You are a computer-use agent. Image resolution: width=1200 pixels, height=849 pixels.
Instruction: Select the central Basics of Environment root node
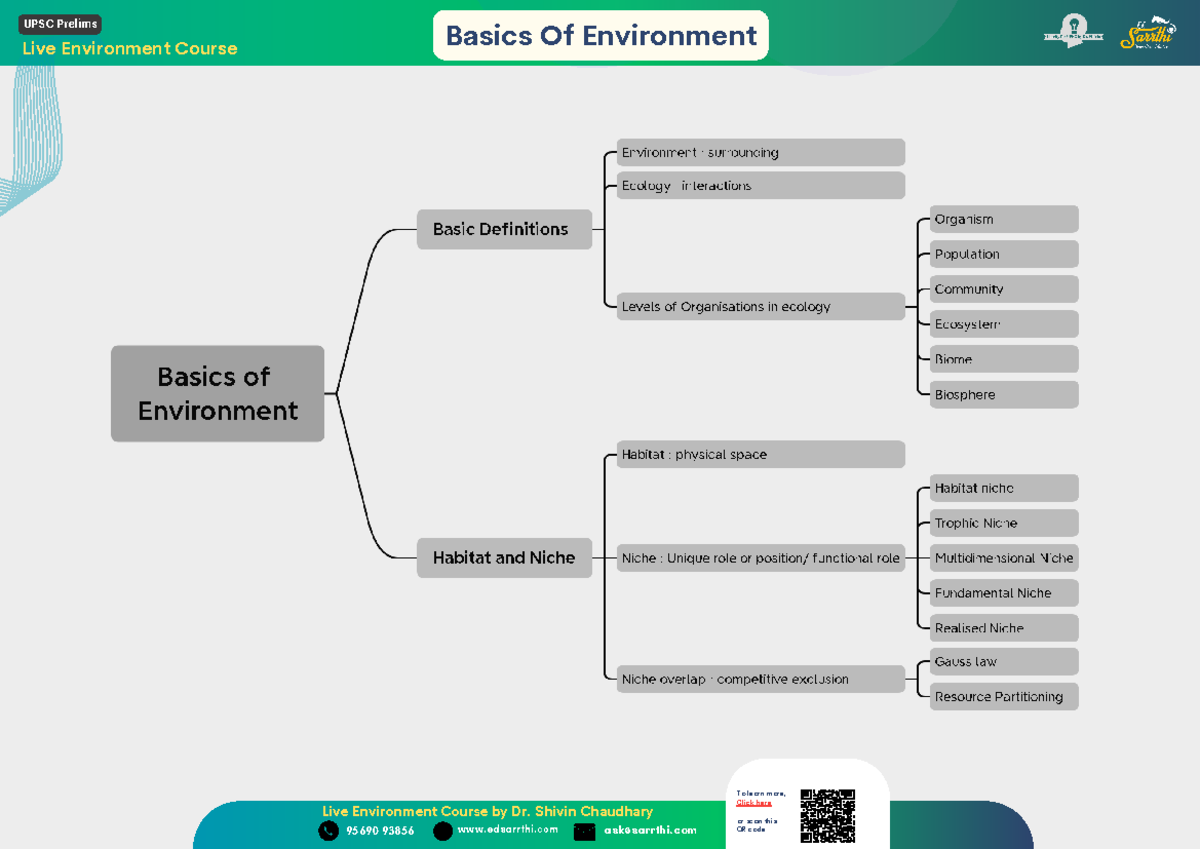coord(217,393)
